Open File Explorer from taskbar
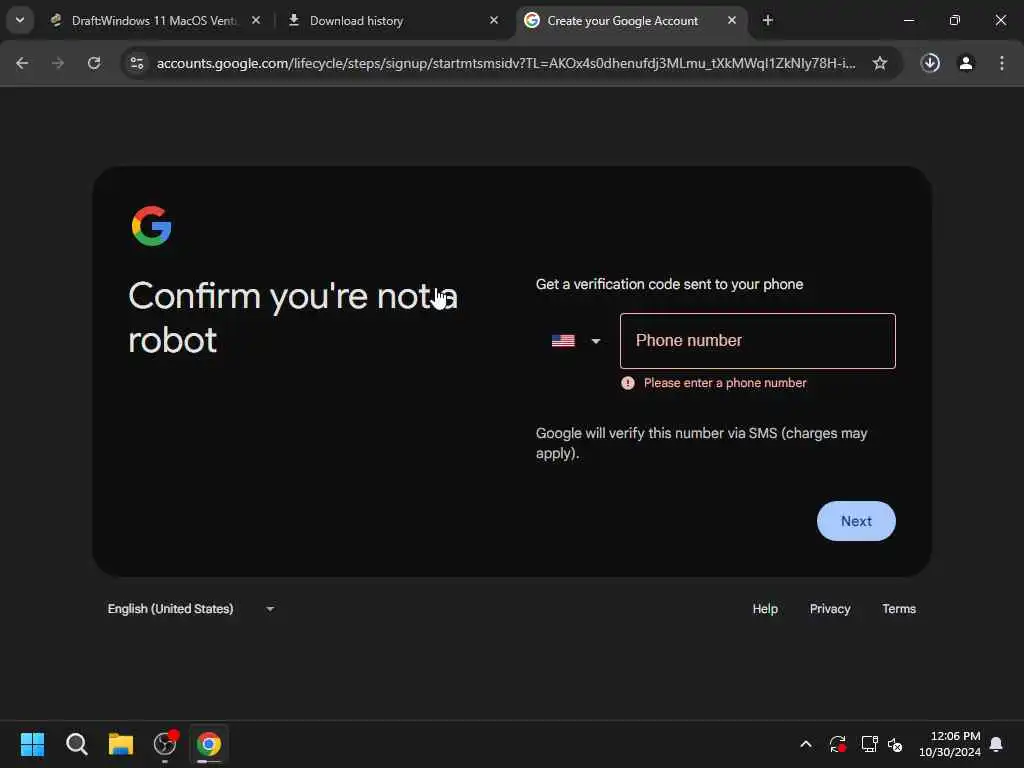1024x768 pixels. point(121,744)
